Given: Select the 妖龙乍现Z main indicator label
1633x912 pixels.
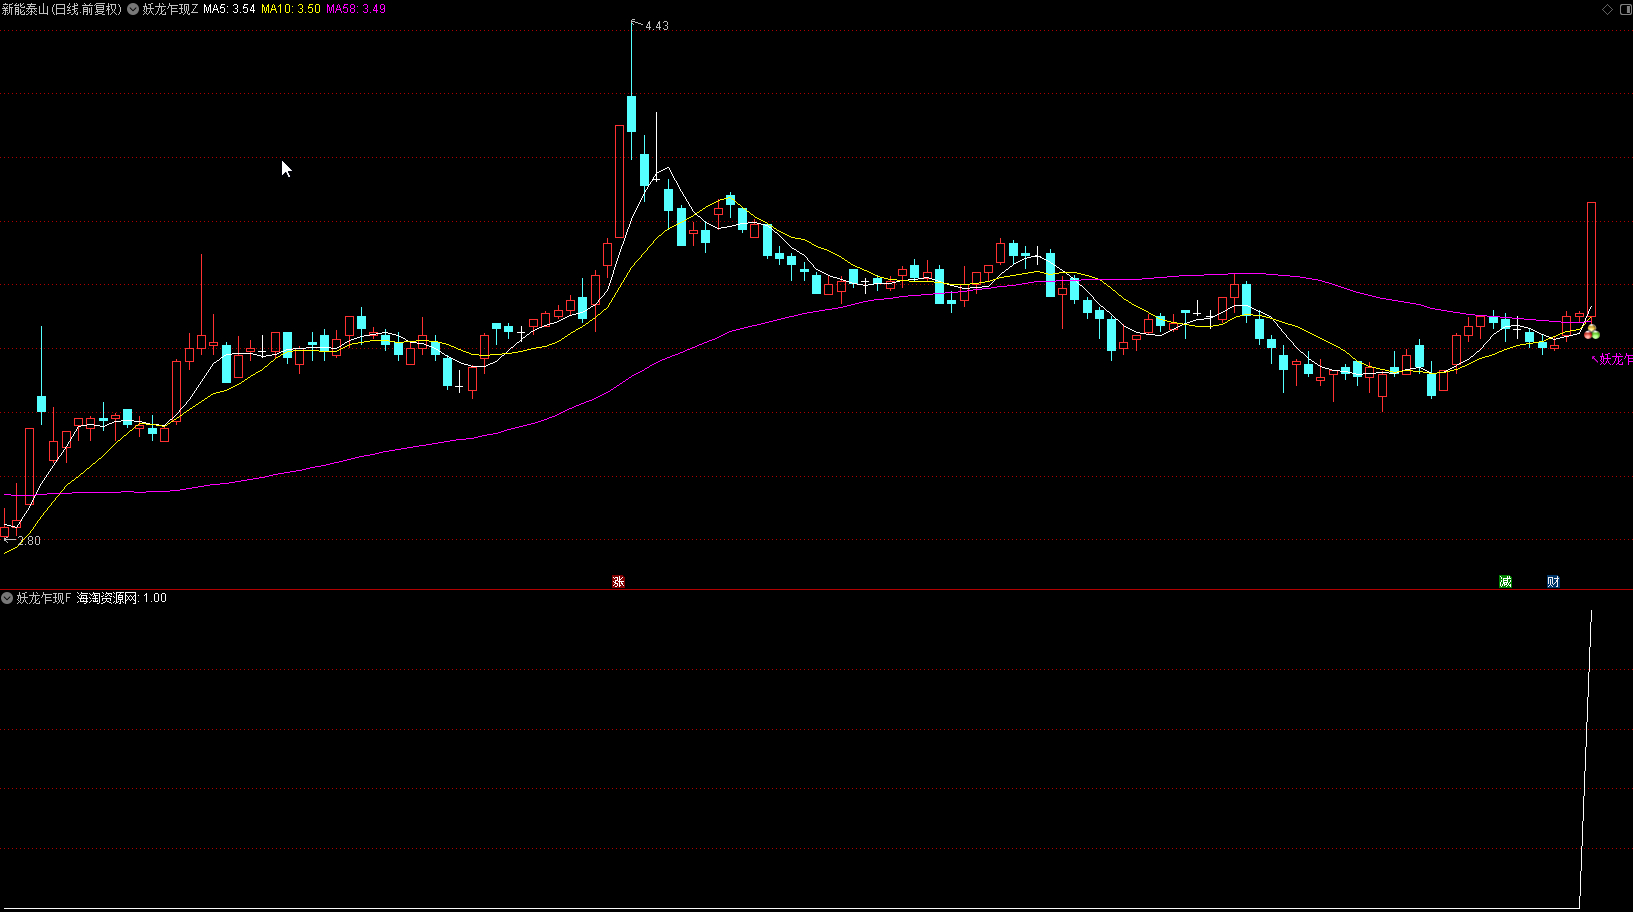Looking at the screenshot, I should 170,9.
